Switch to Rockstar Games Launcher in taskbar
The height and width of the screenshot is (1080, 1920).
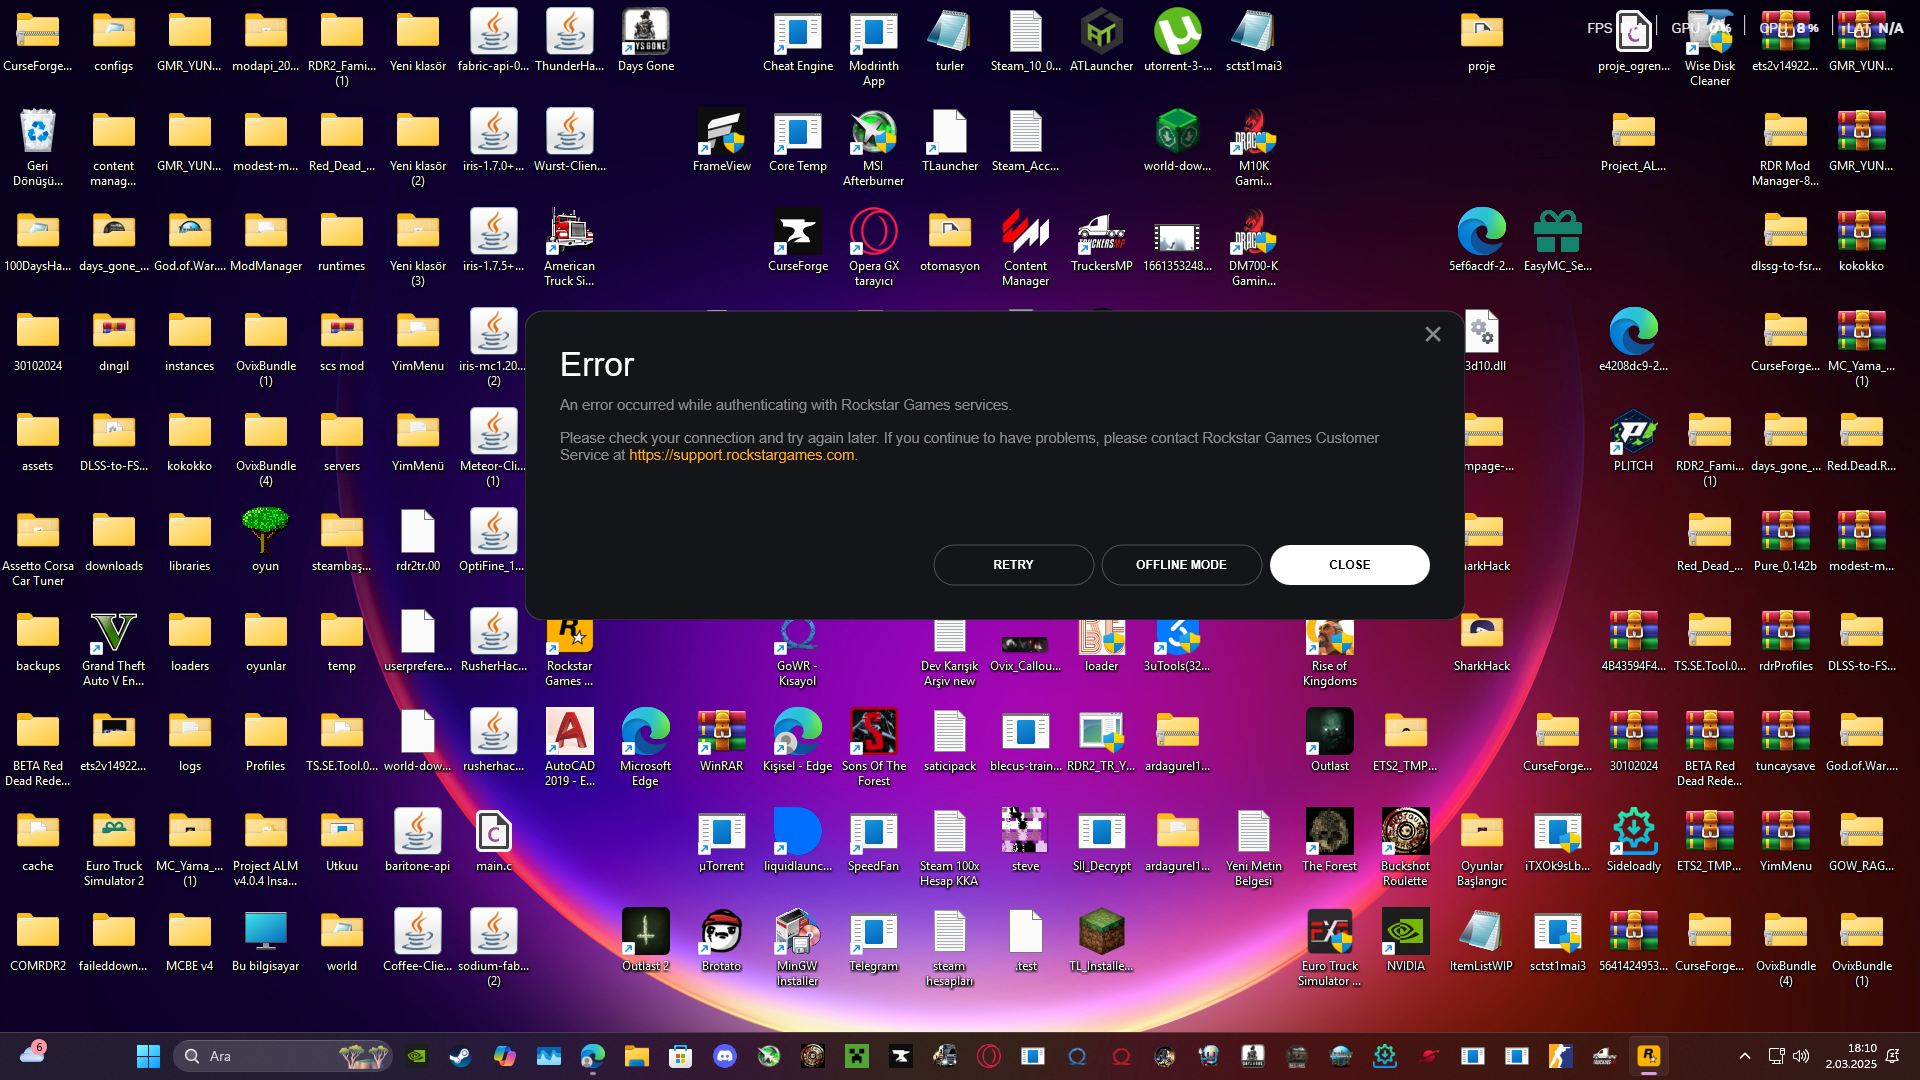(1649, 1056)
